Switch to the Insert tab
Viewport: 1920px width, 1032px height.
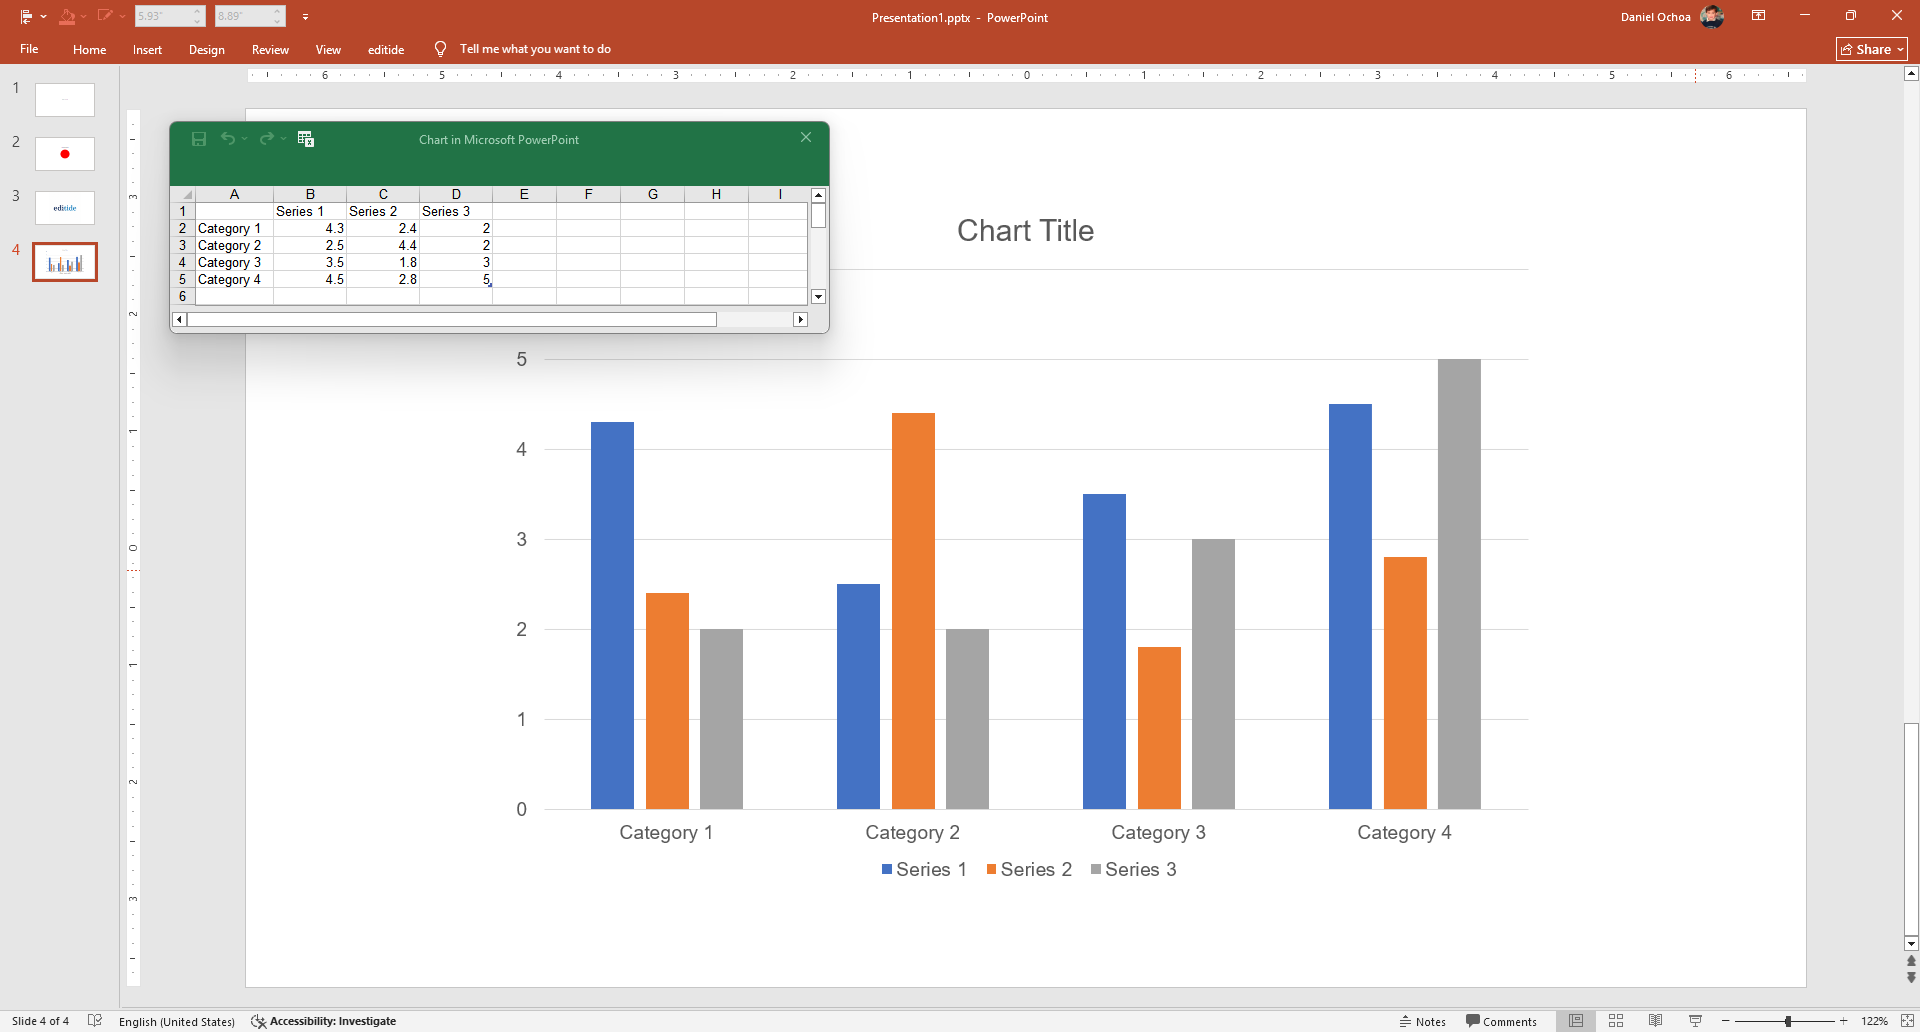point(147,49)
